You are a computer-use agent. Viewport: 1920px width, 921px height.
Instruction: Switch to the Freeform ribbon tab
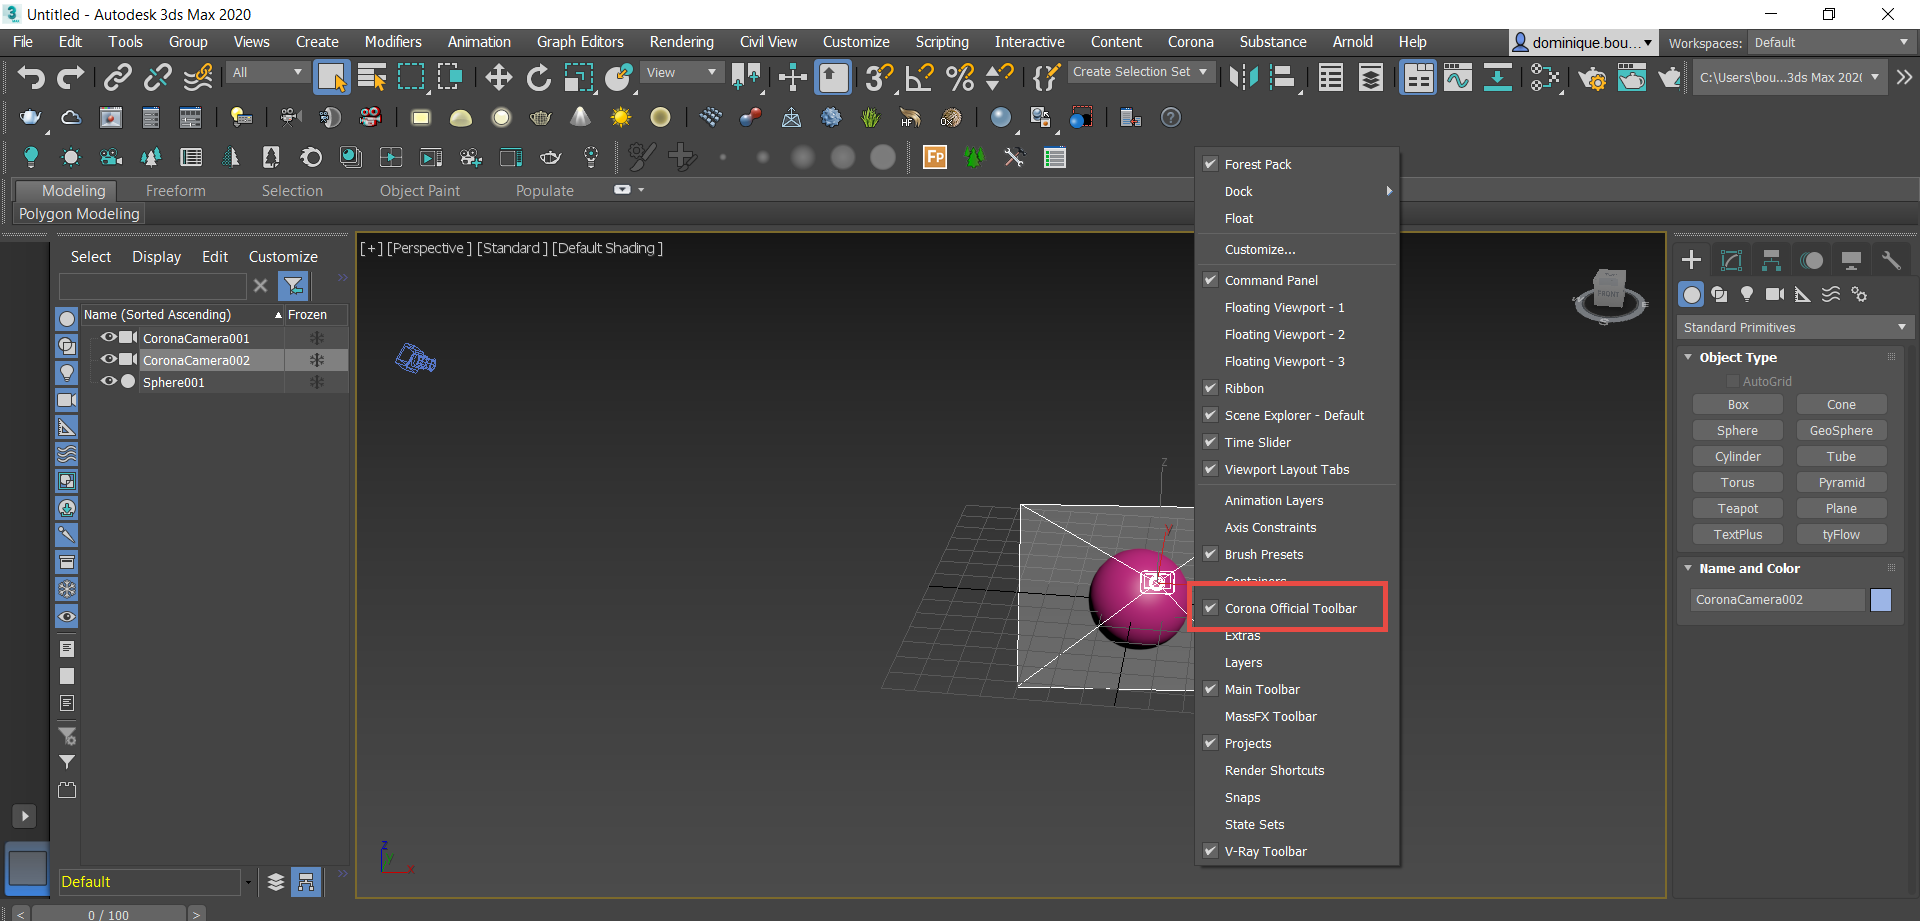[175, 190]
